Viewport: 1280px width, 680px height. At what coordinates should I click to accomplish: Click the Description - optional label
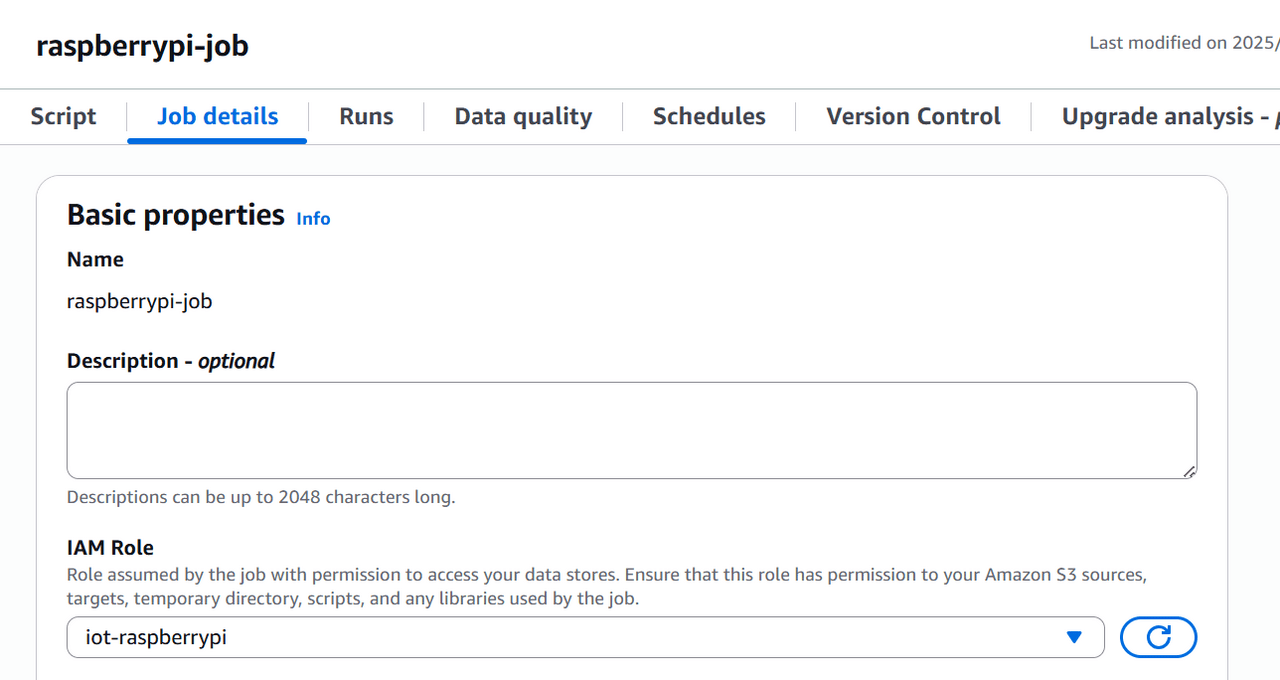coord(170,361)
